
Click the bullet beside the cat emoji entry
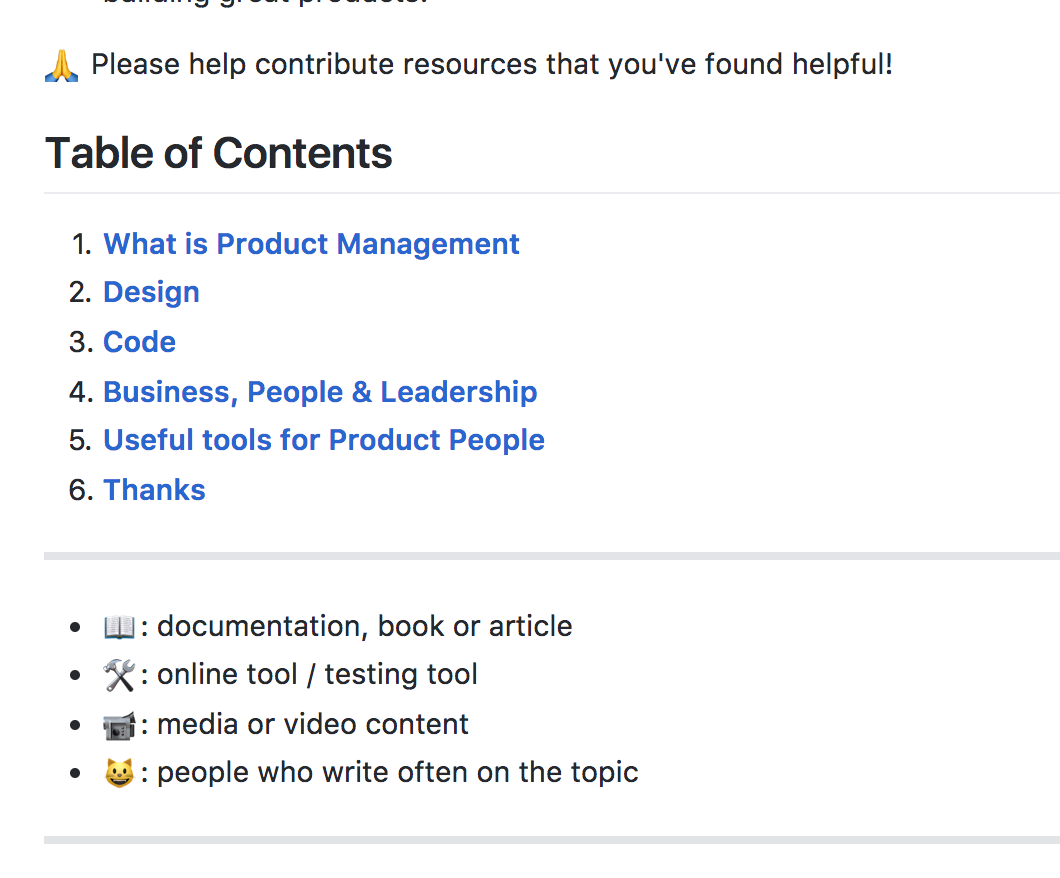coord(74,771)
